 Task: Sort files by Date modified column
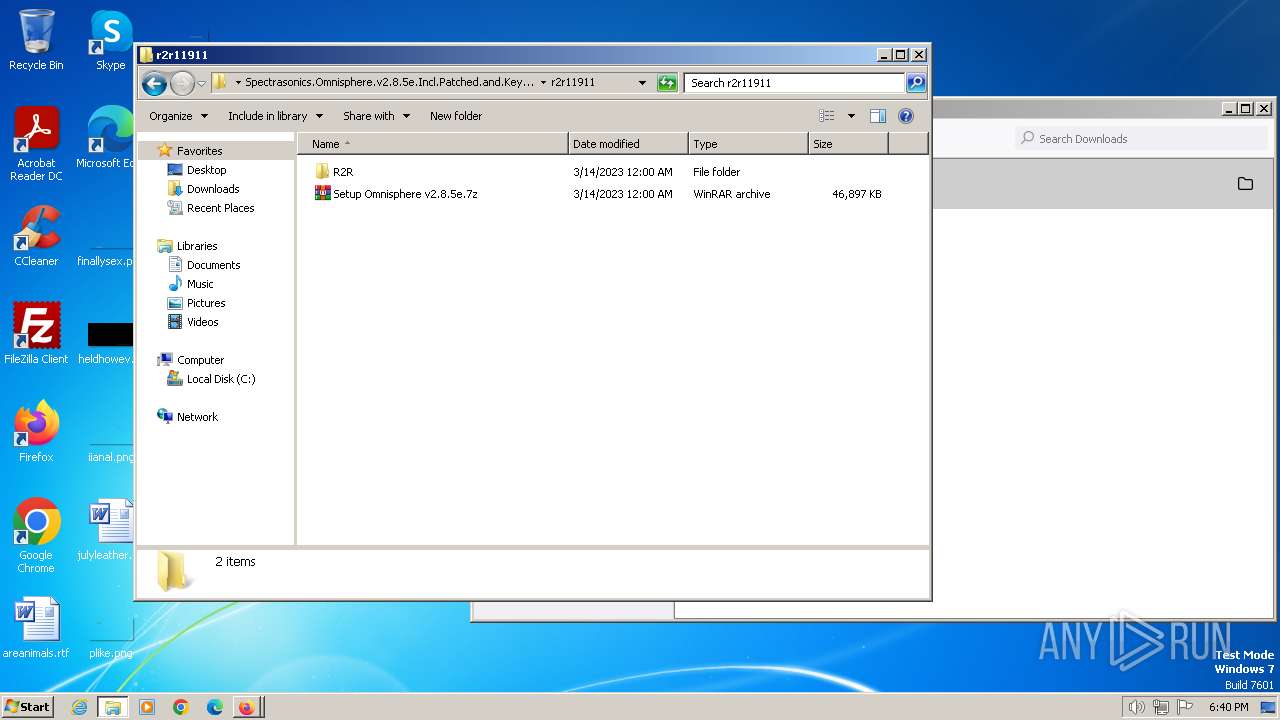tap(628, 144)
